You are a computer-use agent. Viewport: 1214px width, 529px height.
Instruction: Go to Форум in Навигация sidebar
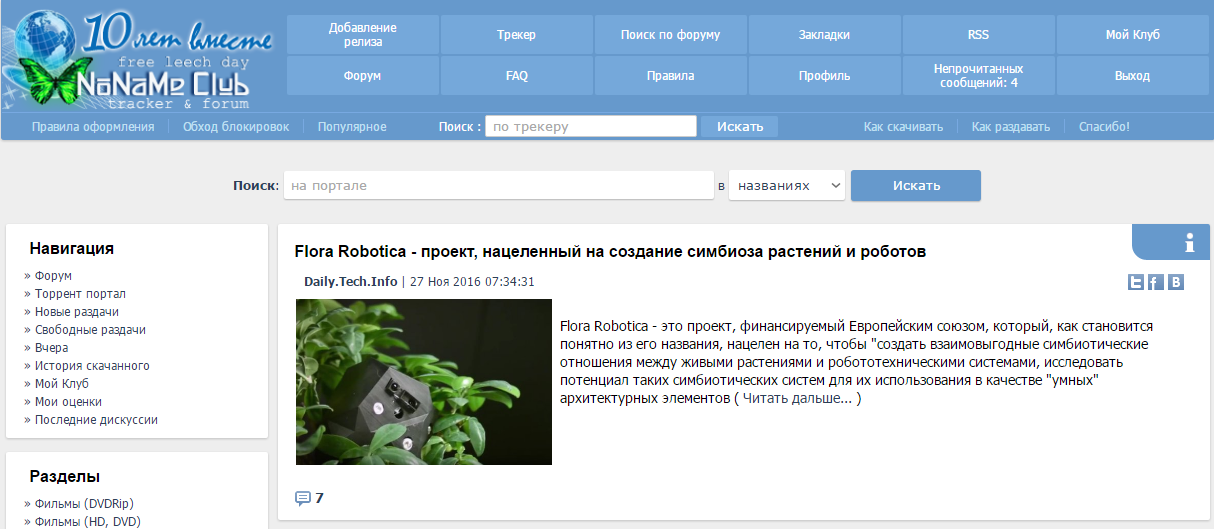[x=53, y=276]
